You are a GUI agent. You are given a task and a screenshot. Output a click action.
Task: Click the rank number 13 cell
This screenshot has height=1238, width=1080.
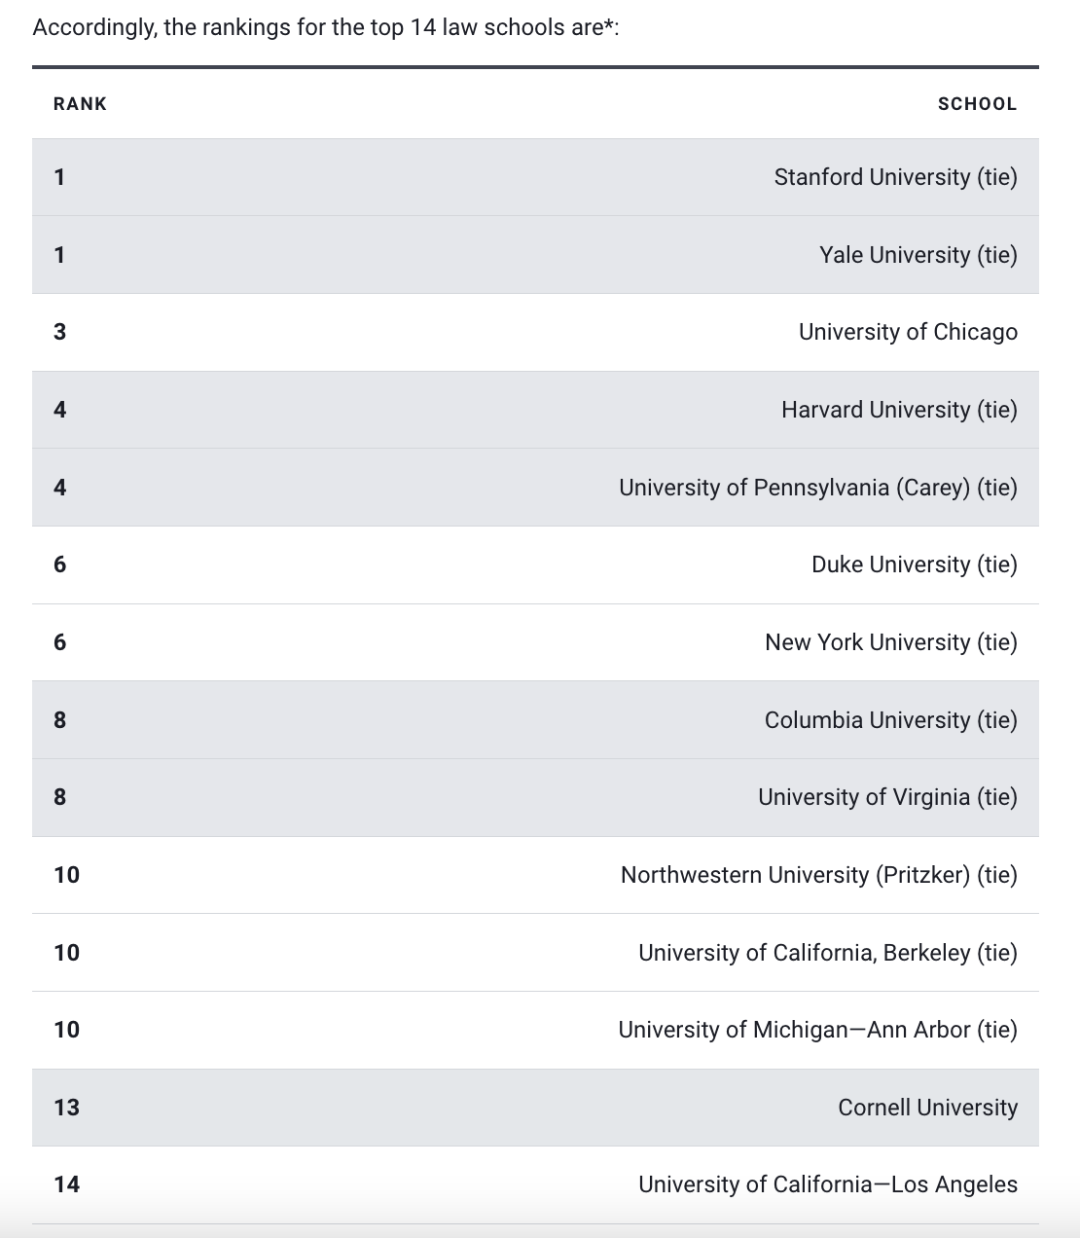pyautogui.click(x=67, y=1108)
